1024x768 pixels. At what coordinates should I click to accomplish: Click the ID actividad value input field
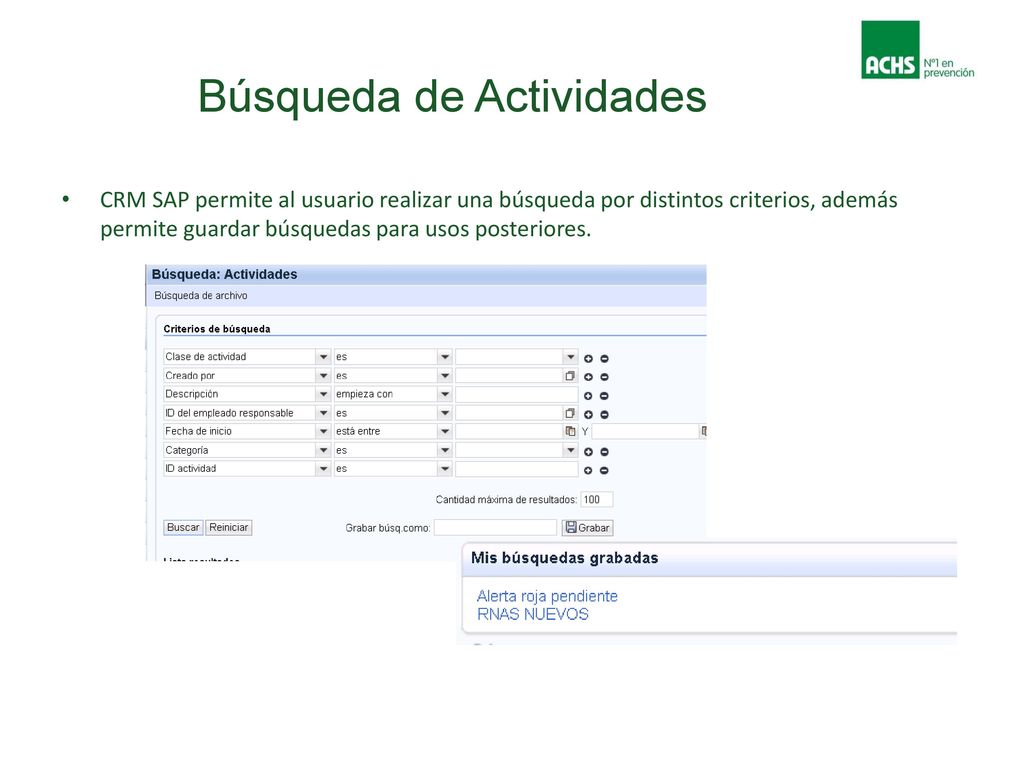pos(517,468)
